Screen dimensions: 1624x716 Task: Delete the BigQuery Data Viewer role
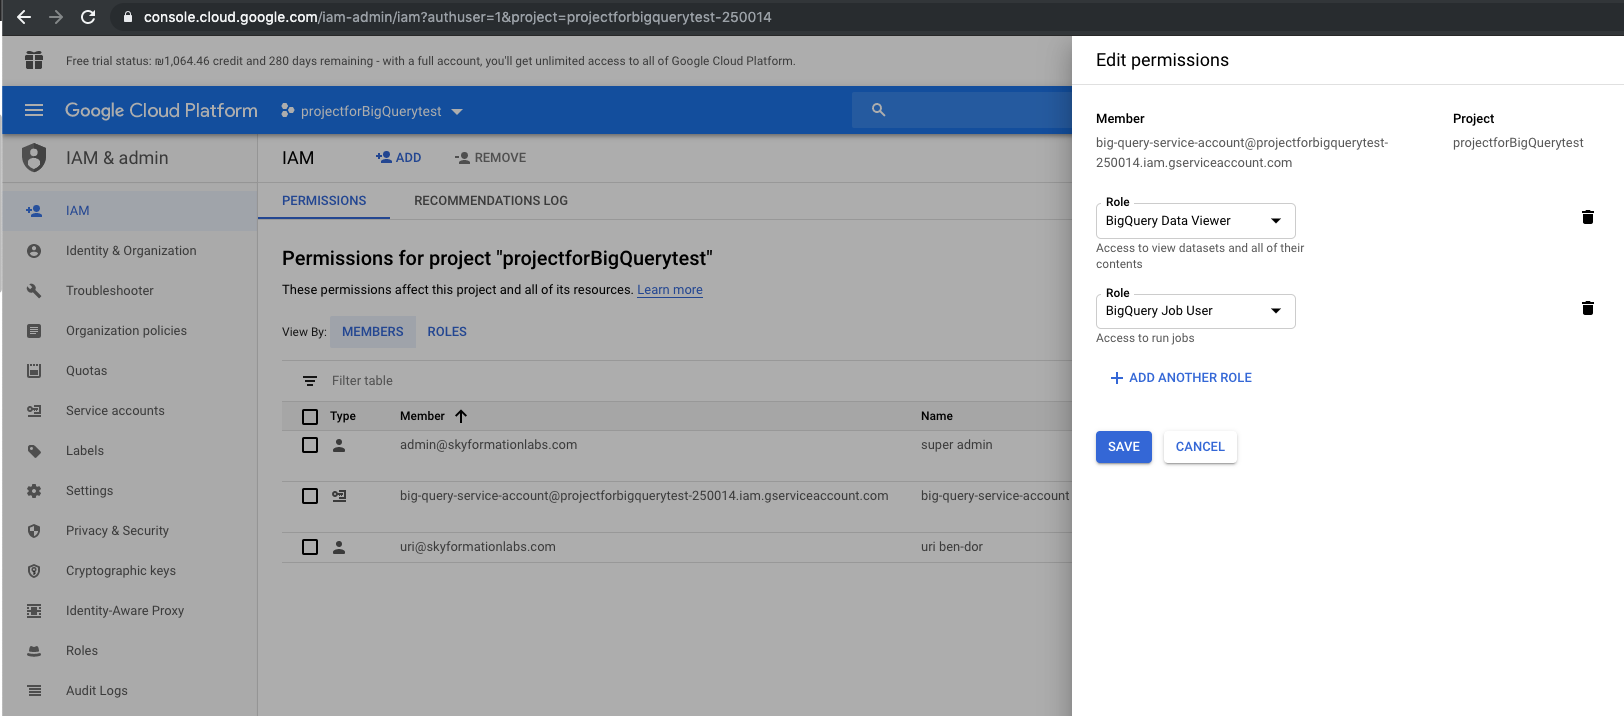click(x=1587, y=218)
